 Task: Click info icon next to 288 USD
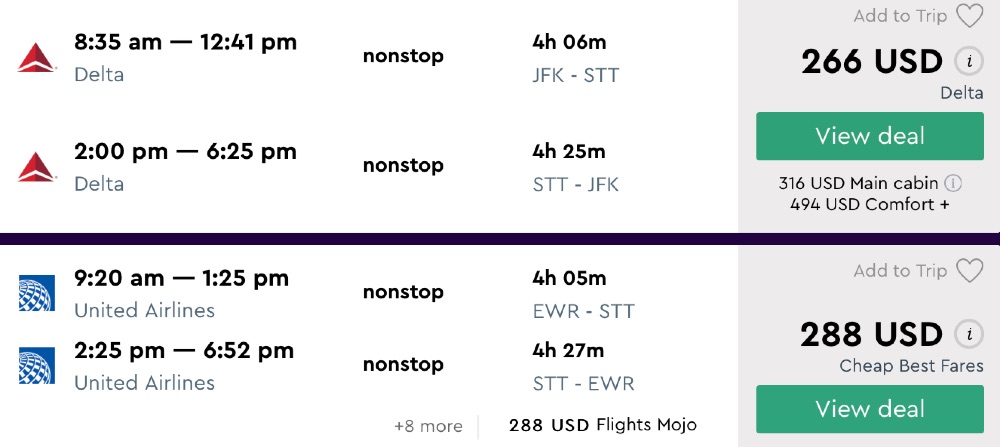coord(967,334)
